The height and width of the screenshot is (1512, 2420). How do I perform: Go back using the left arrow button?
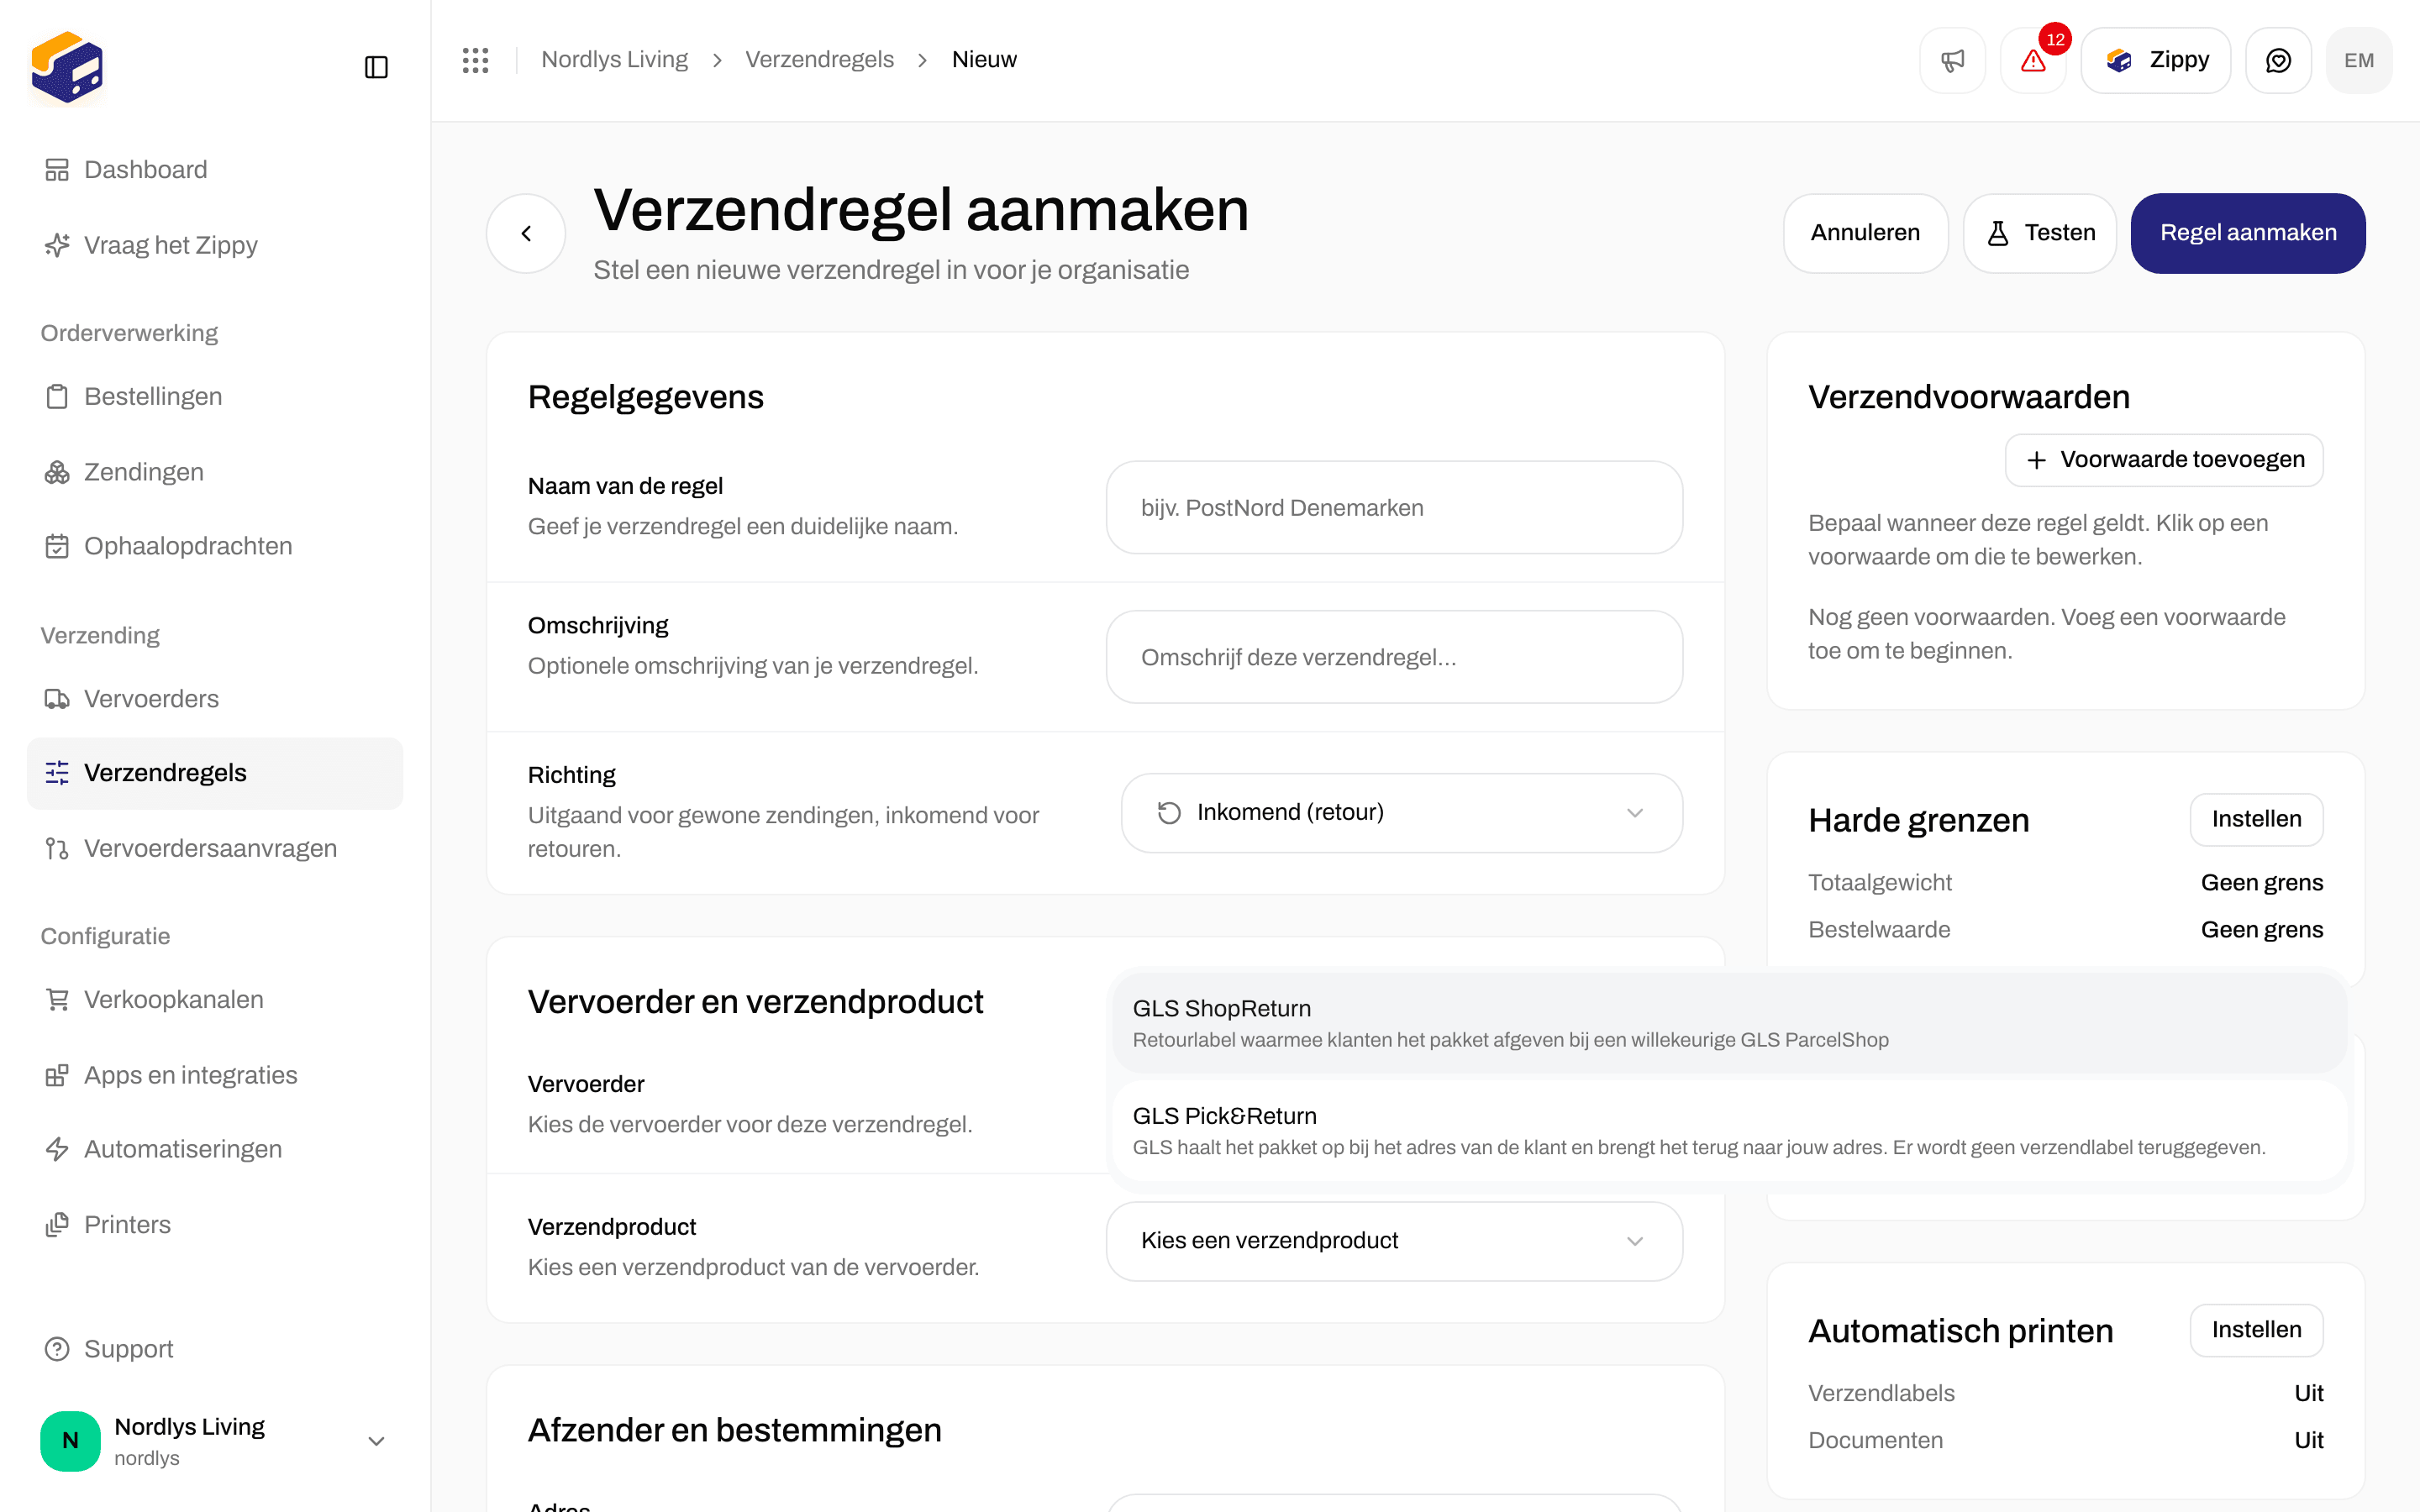click(526, 233)
